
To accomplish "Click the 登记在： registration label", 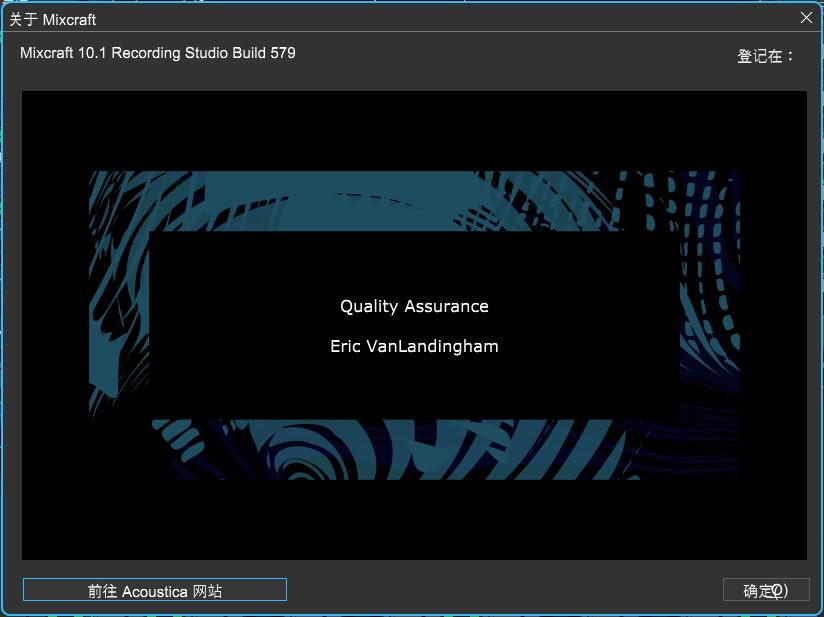I will 766,56.
